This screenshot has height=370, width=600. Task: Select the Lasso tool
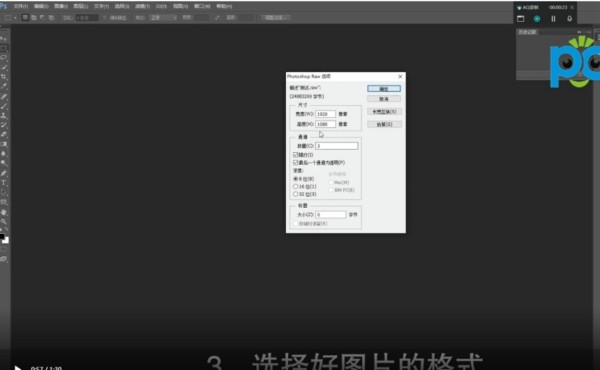[4, 57]
